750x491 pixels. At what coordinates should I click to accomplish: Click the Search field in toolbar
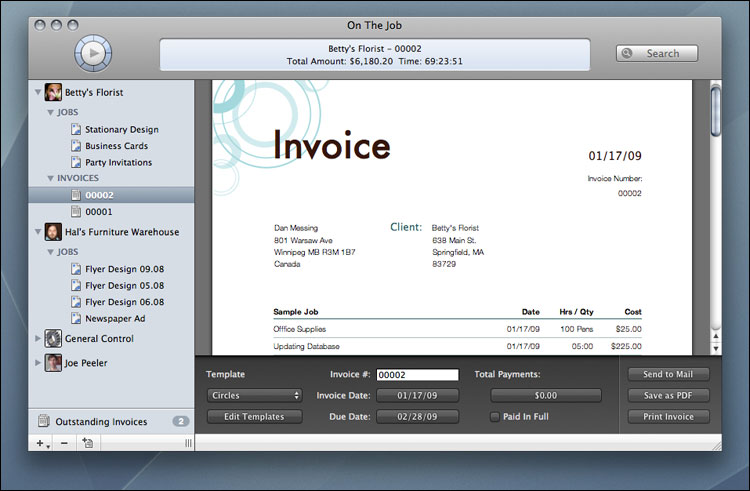point(657,54)
